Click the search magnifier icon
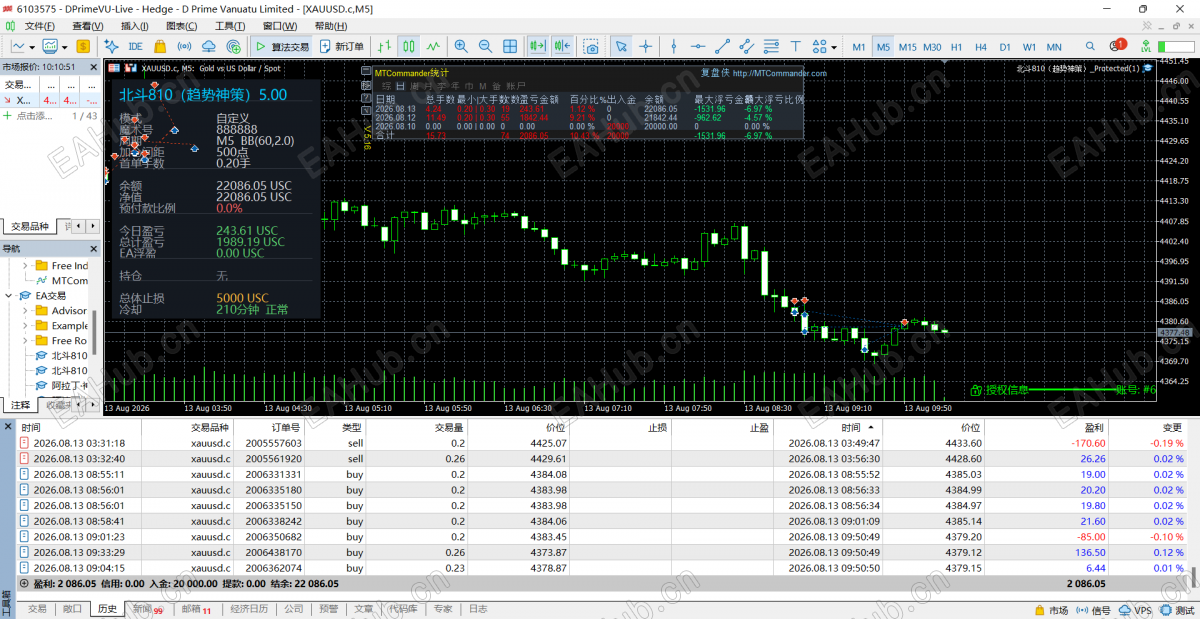This screenshot has width=1200, height=619. tap(1090, 46)
